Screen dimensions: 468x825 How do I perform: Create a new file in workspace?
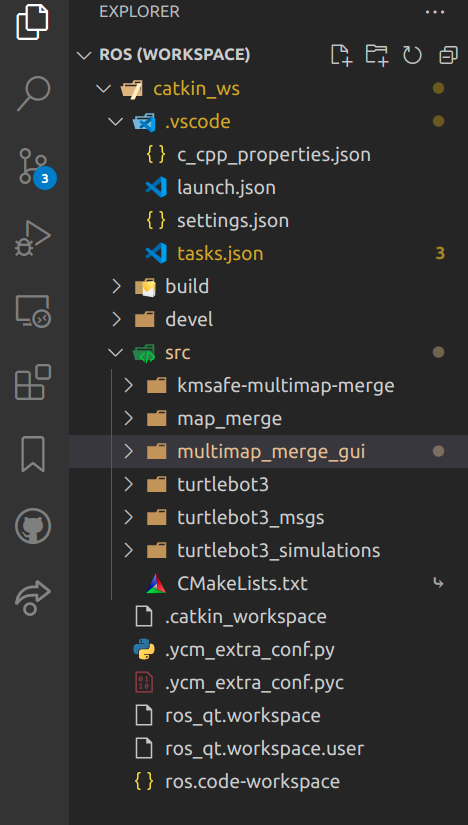point(341,55)
